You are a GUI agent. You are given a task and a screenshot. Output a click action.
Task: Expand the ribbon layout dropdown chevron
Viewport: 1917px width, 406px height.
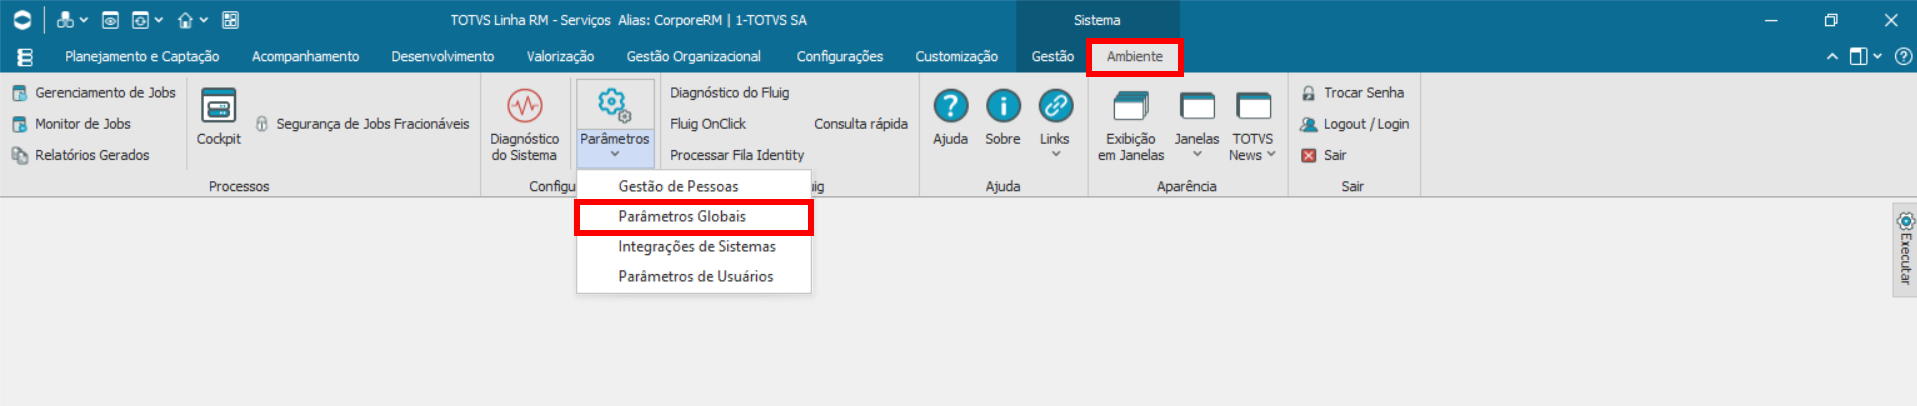click(x=1877, y=57)
